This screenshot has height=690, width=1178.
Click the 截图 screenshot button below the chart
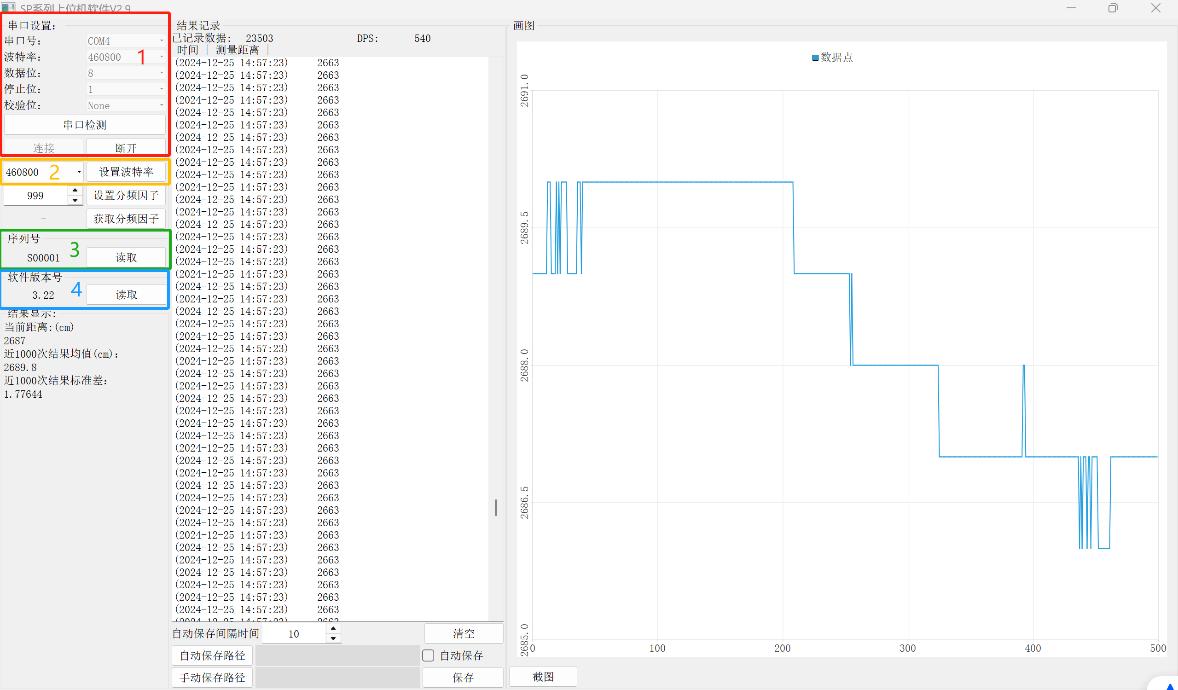tap(543, 677)
